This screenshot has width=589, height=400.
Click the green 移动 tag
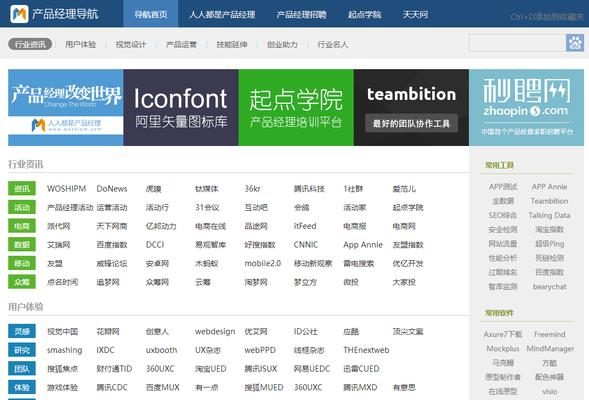(22, 263)
